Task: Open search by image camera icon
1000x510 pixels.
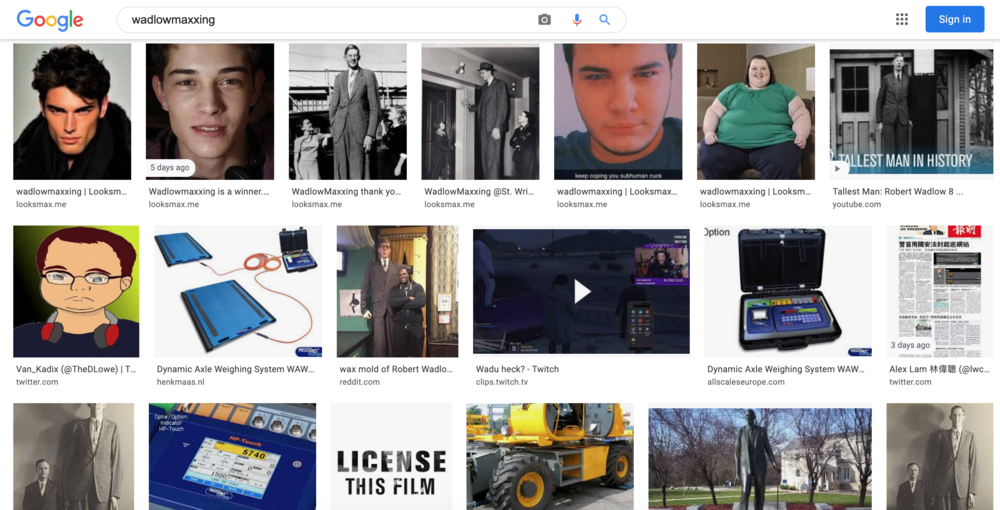Action: click(x=544, y=20)
